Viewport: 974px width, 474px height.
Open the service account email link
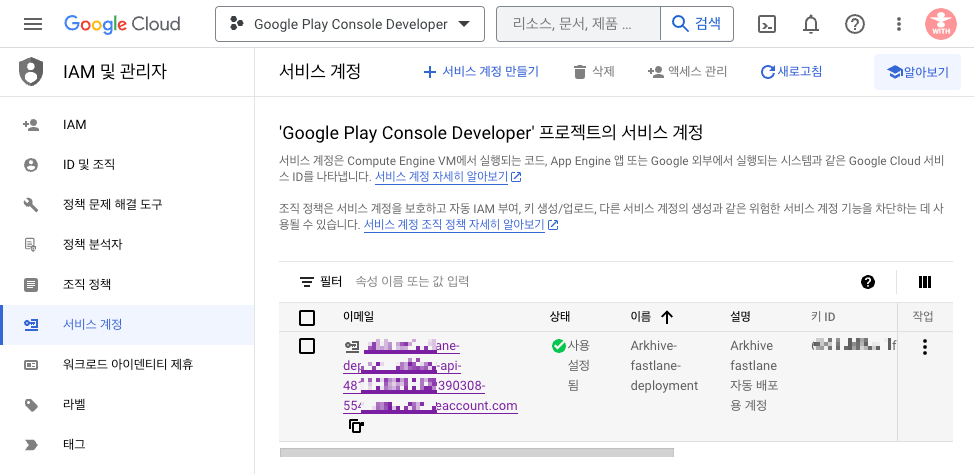click(x=430, y=376)
